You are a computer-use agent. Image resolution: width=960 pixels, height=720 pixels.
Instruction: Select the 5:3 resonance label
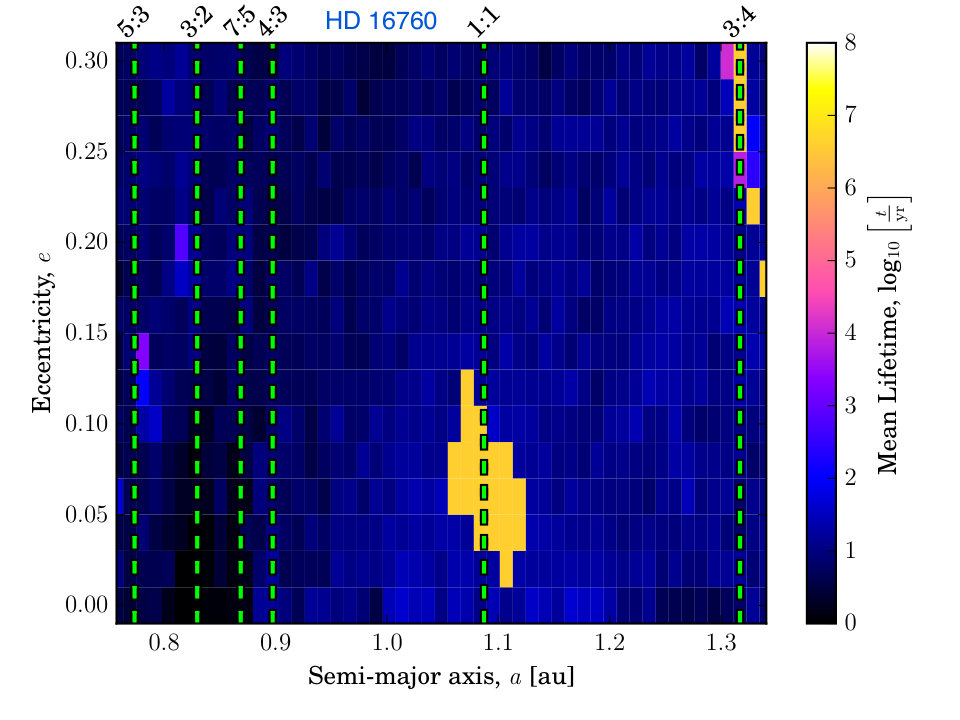point(134,23)
